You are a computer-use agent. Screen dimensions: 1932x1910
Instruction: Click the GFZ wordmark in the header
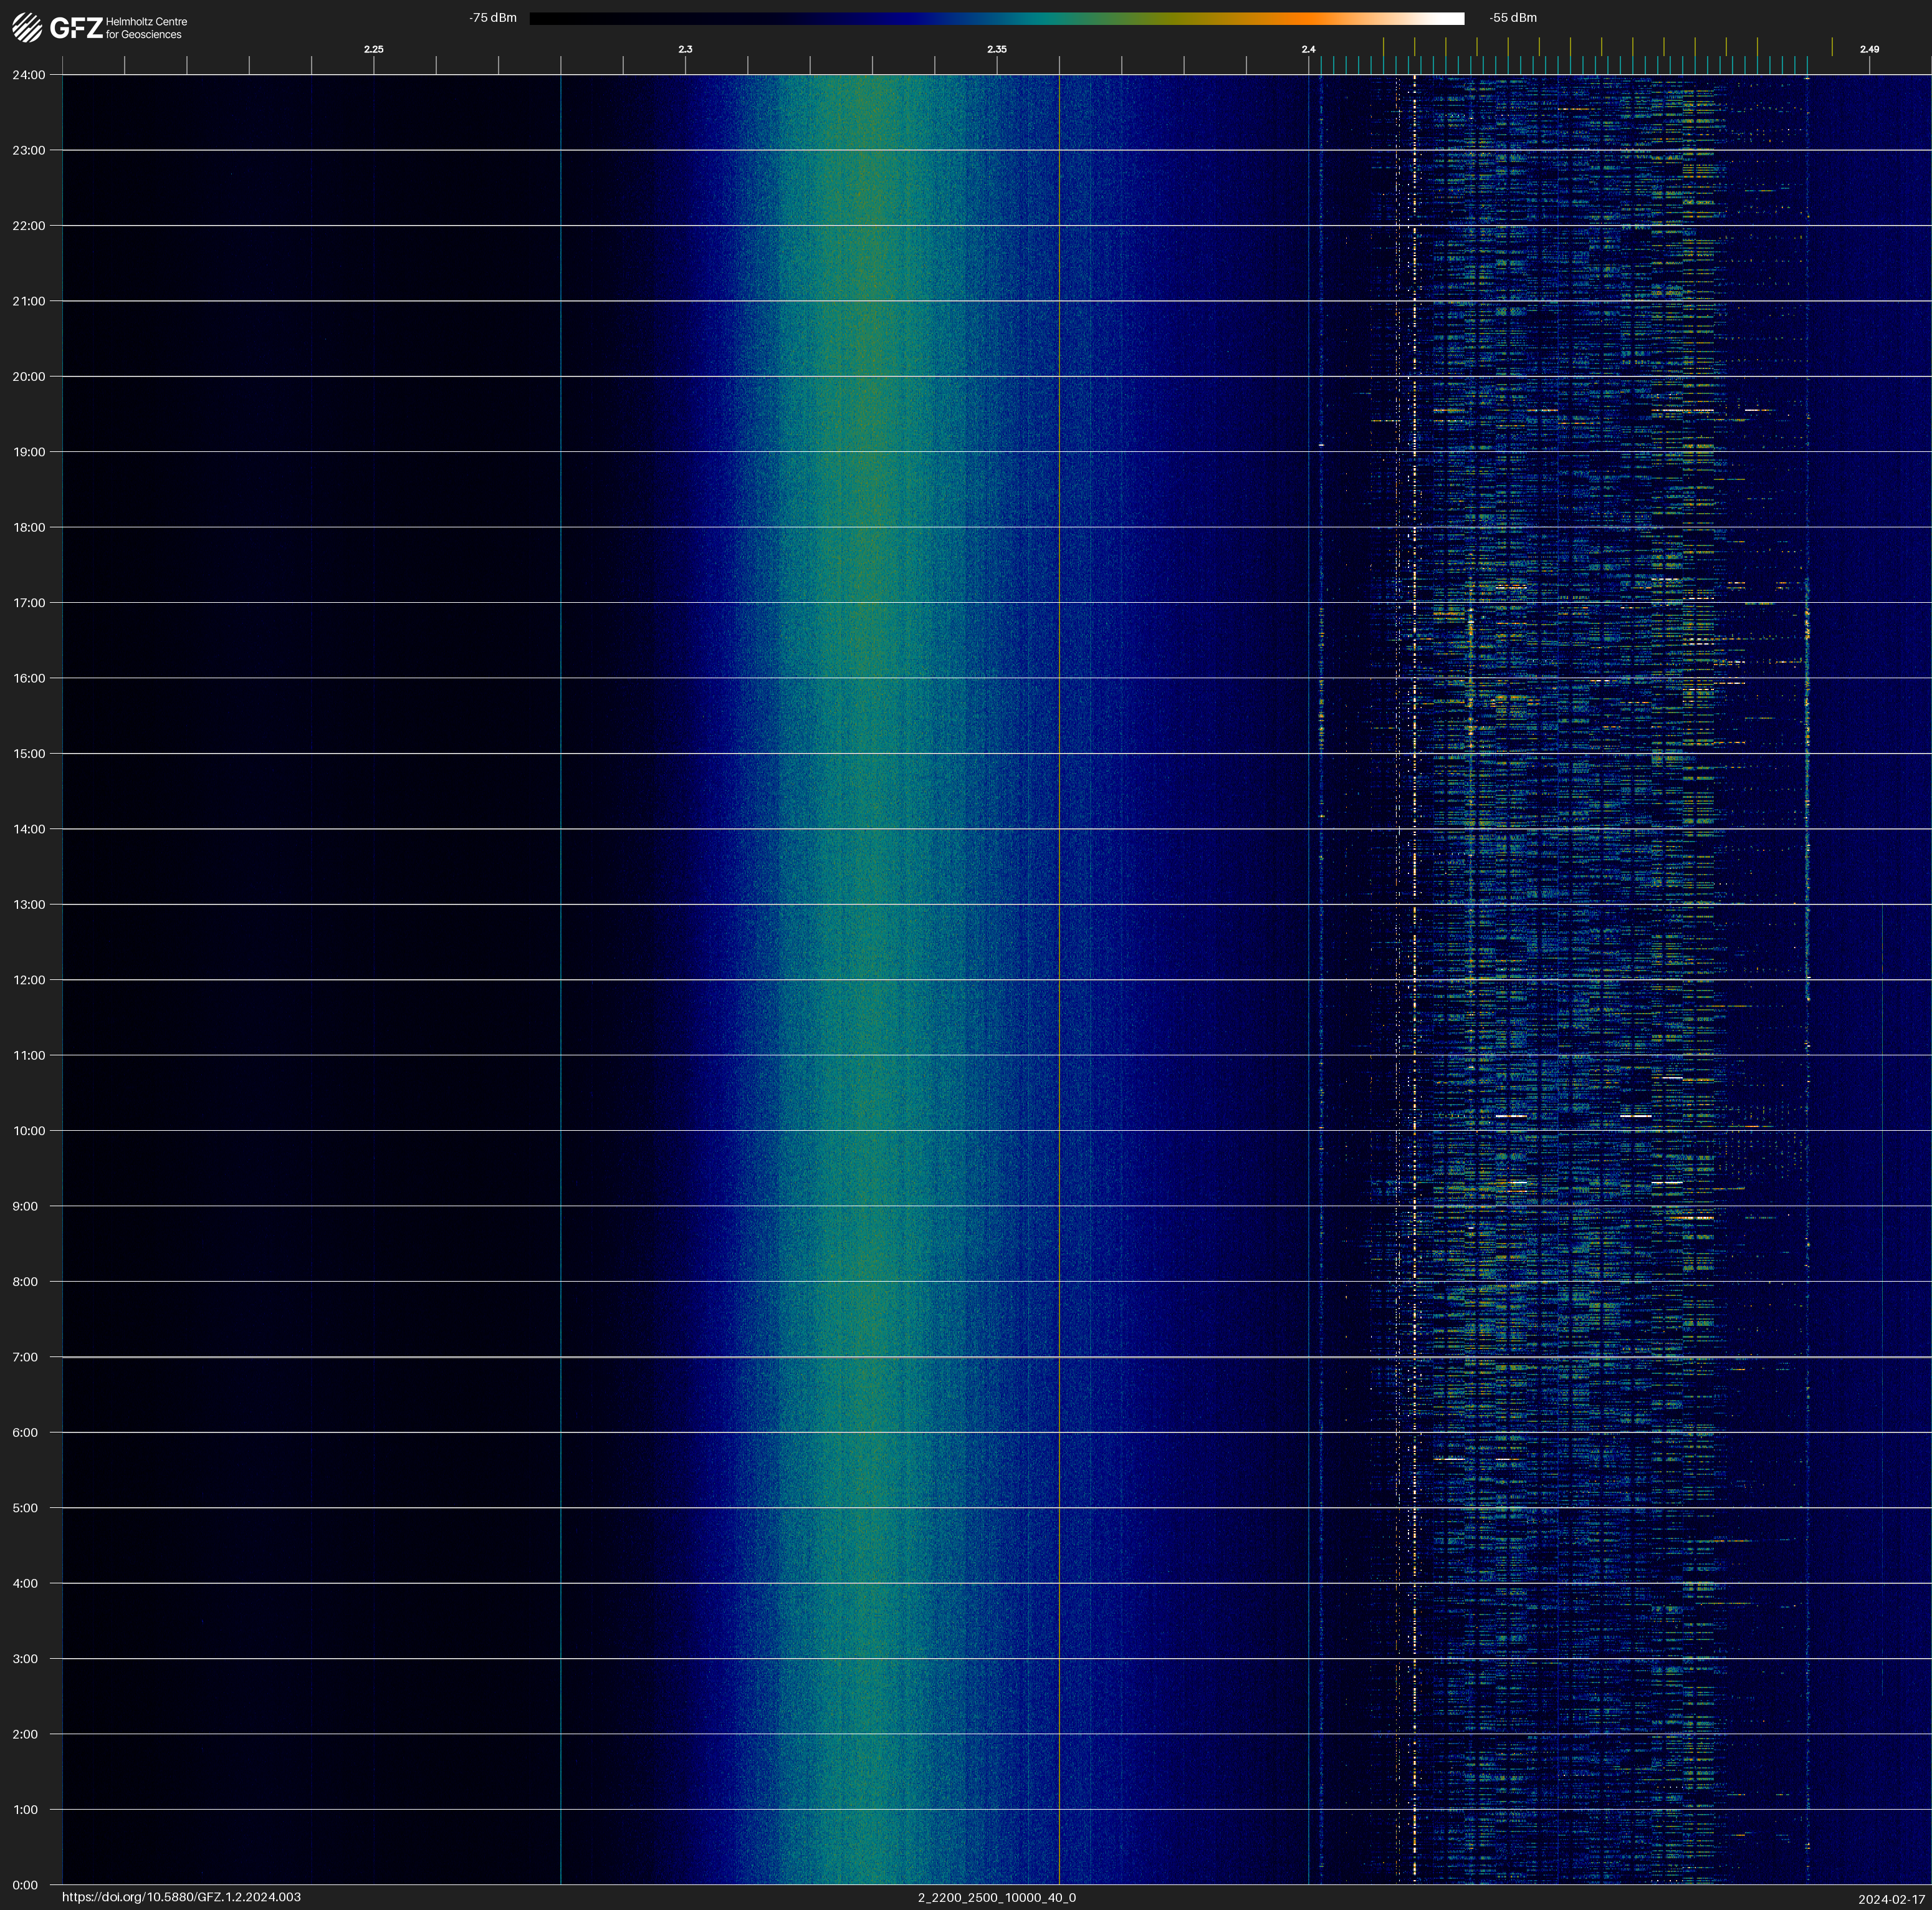[x=76, y=28]
